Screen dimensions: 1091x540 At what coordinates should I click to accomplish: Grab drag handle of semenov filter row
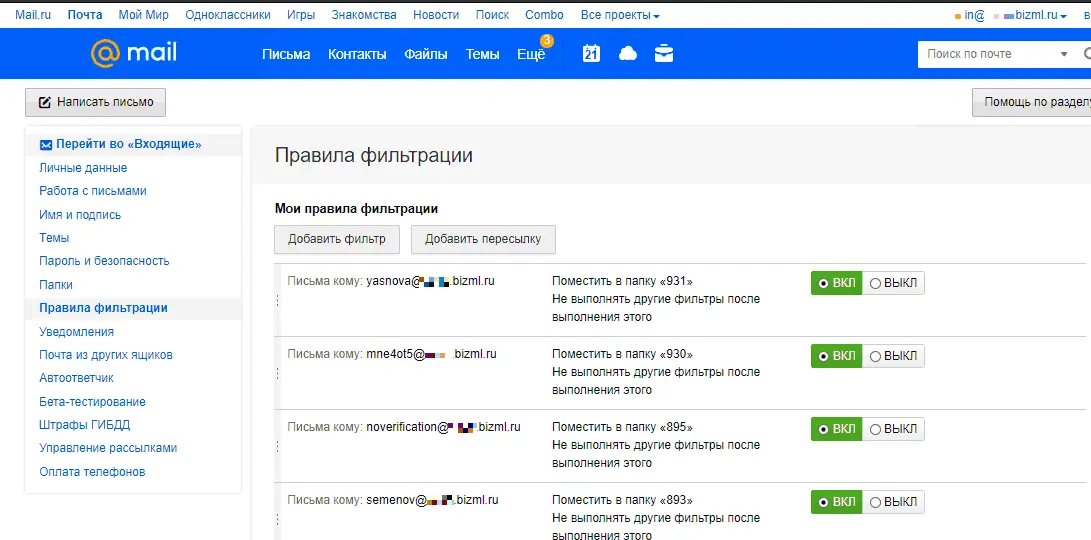pos(278,519)
